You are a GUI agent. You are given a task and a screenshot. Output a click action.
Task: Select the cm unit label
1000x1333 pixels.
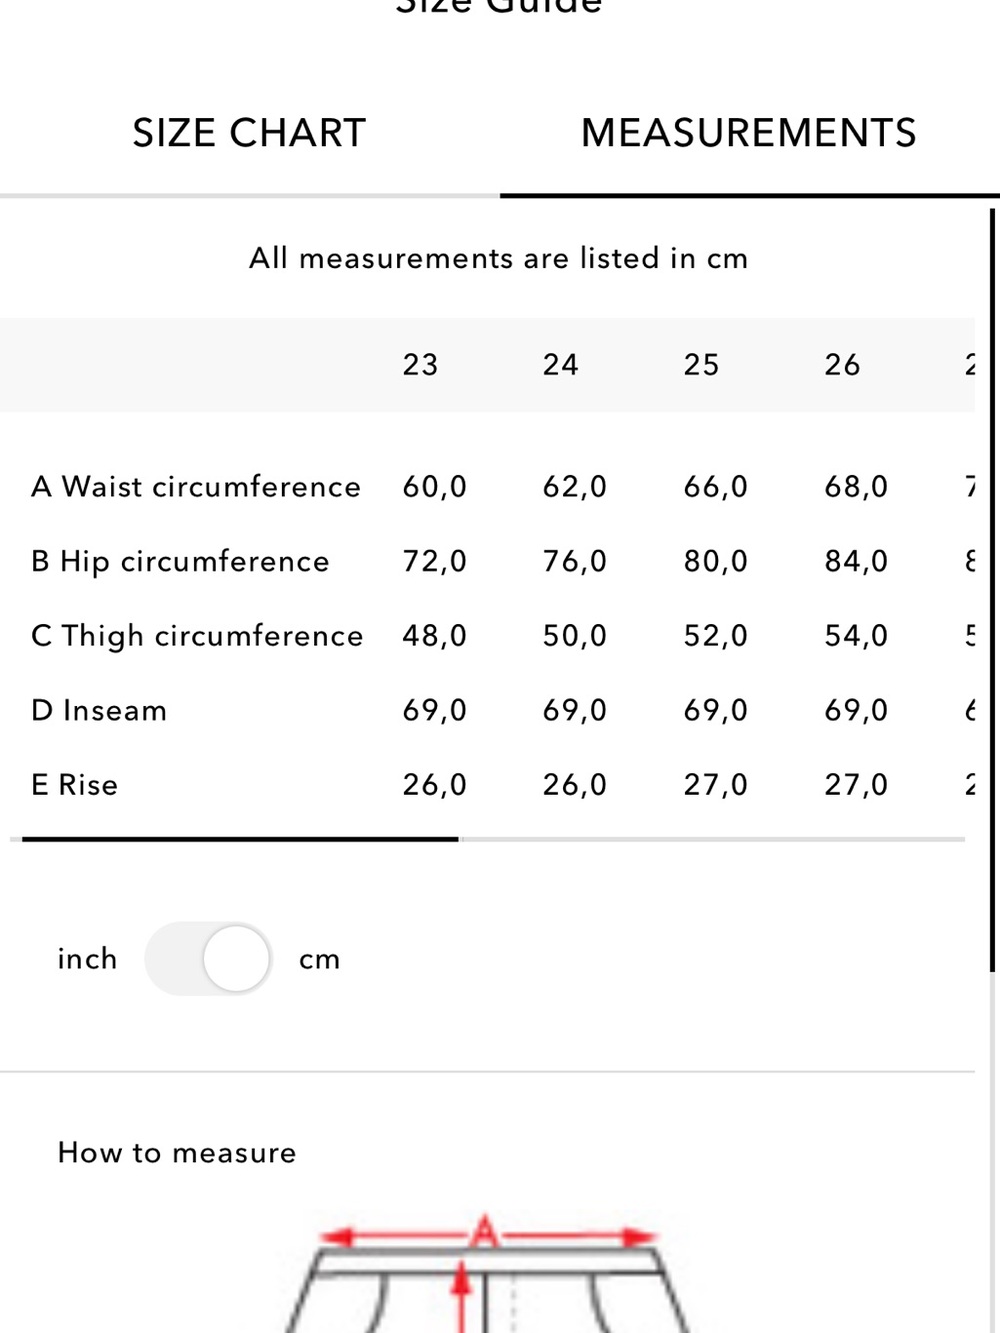319,960
